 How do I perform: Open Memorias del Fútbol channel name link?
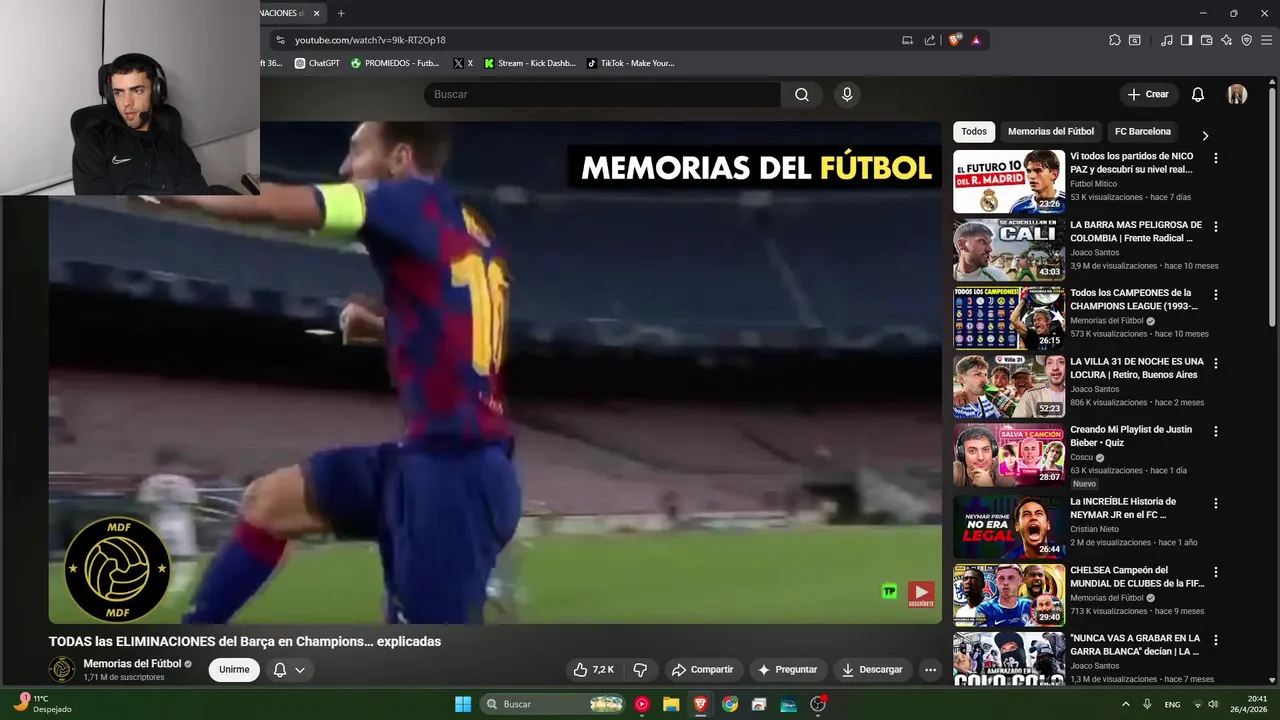(132, 664)
